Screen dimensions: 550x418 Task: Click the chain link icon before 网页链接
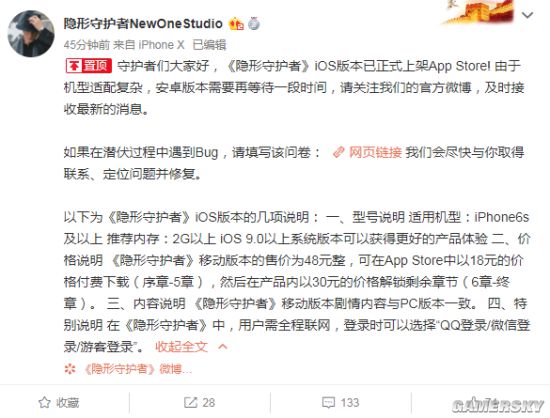338,152
